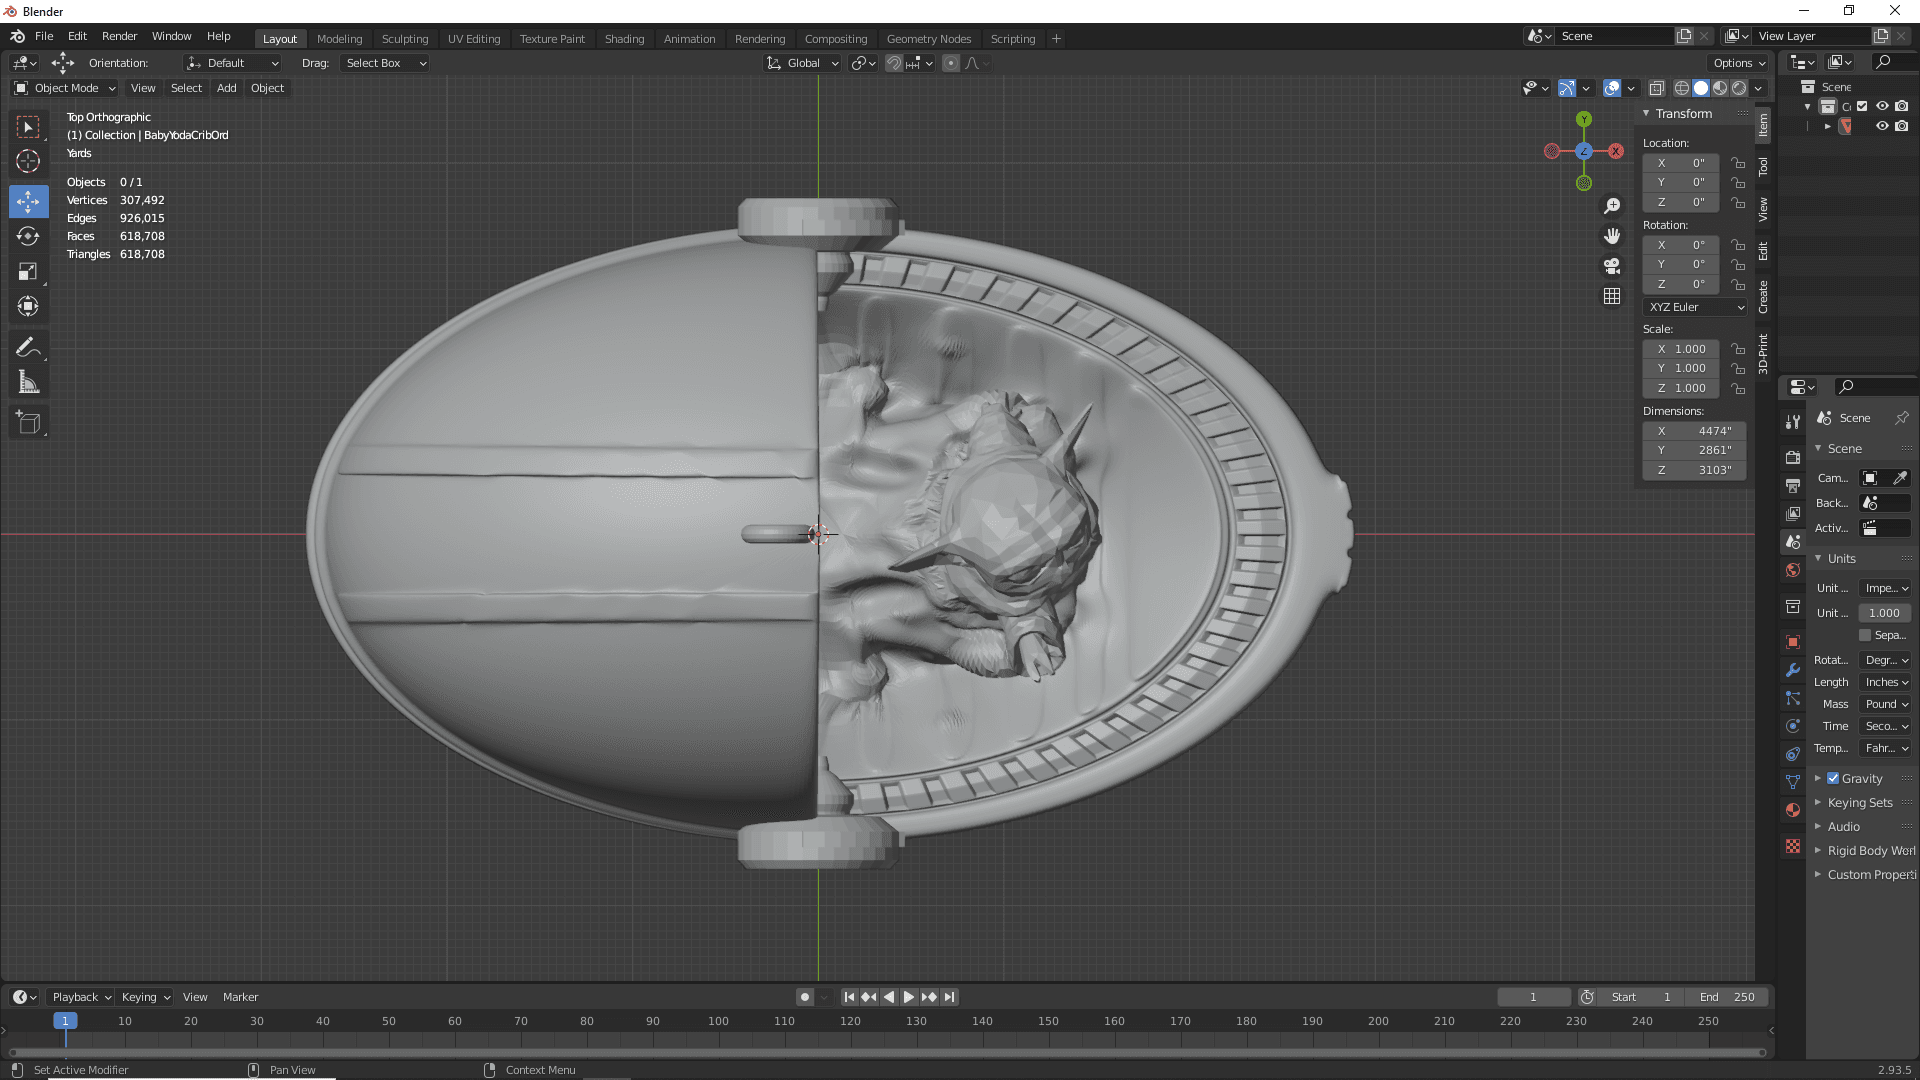This screenshot has width=1920, height=1080.
Task: Open the Object properties tab icon
Action: tap(1793, 642)
